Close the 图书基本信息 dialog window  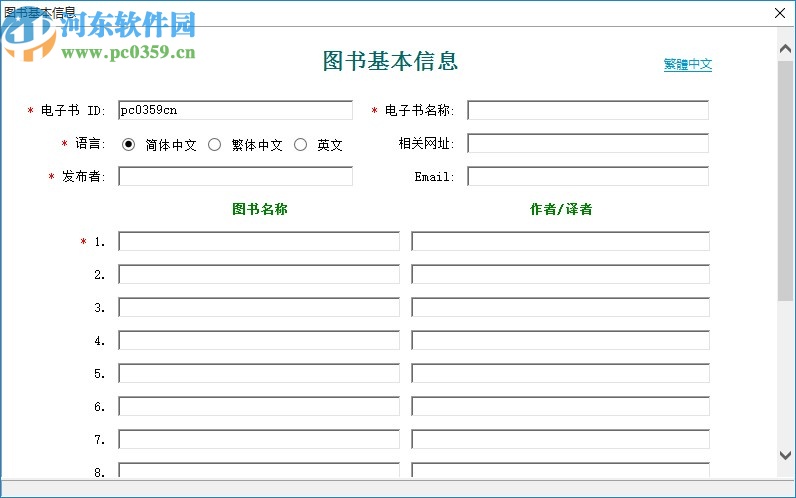pos(780,13)
